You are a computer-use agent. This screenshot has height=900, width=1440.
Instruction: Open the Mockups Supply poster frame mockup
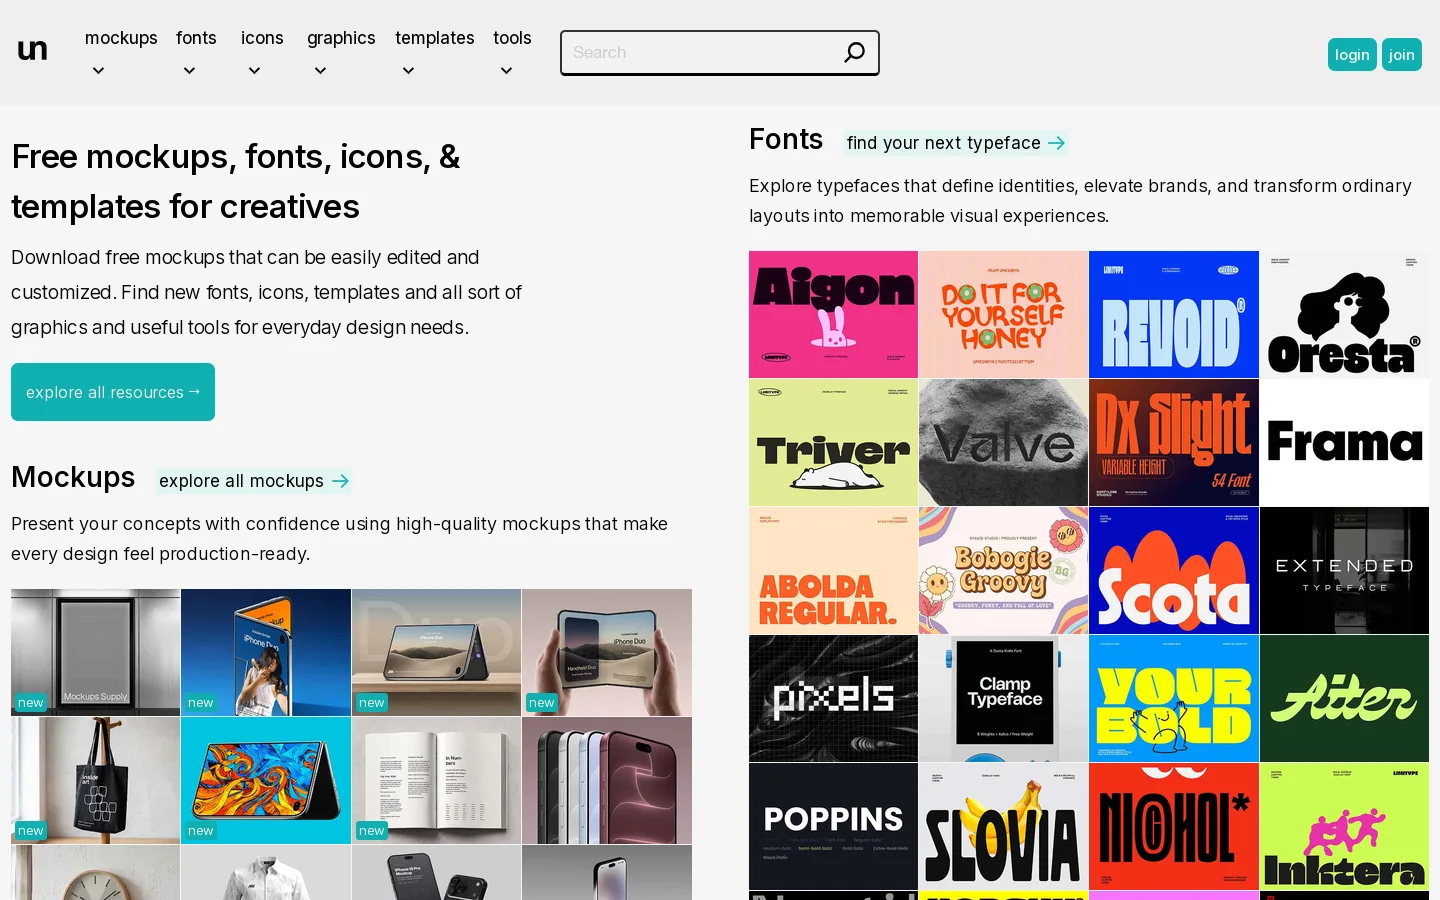(95, 652)
